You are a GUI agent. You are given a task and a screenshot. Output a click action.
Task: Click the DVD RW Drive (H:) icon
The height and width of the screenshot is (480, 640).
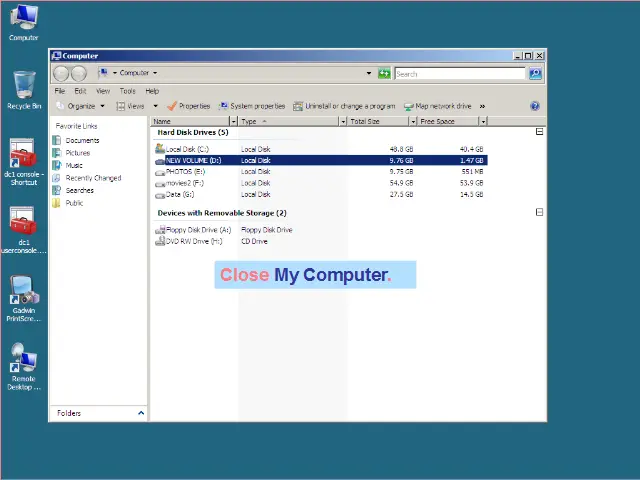coord(160,241)
